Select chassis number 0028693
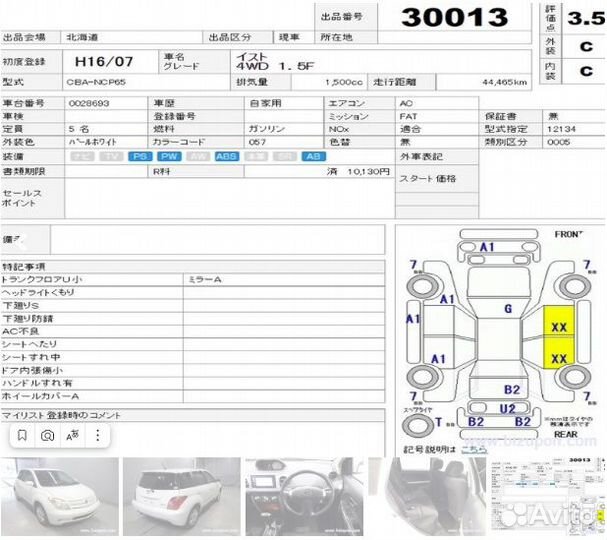 point(89,103)
